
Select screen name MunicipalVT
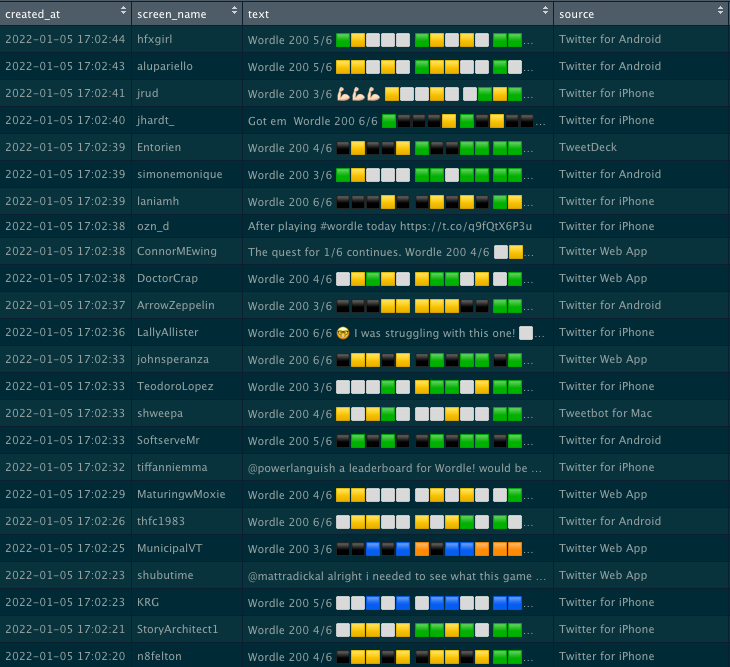[169, 548]
